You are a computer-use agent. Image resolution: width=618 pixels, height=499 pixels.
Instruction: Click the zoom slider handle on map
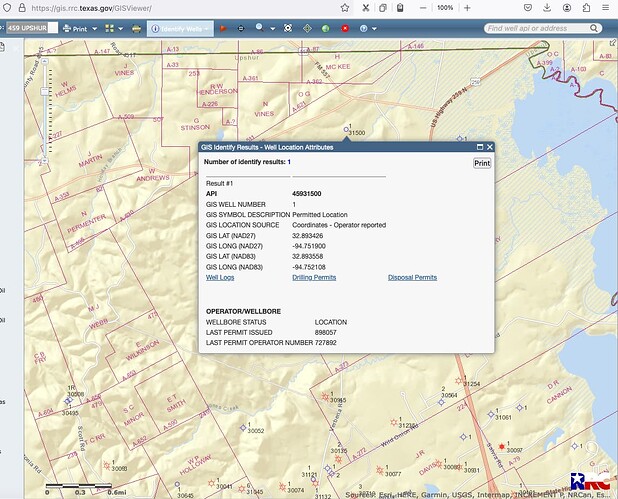pos(45,91)
